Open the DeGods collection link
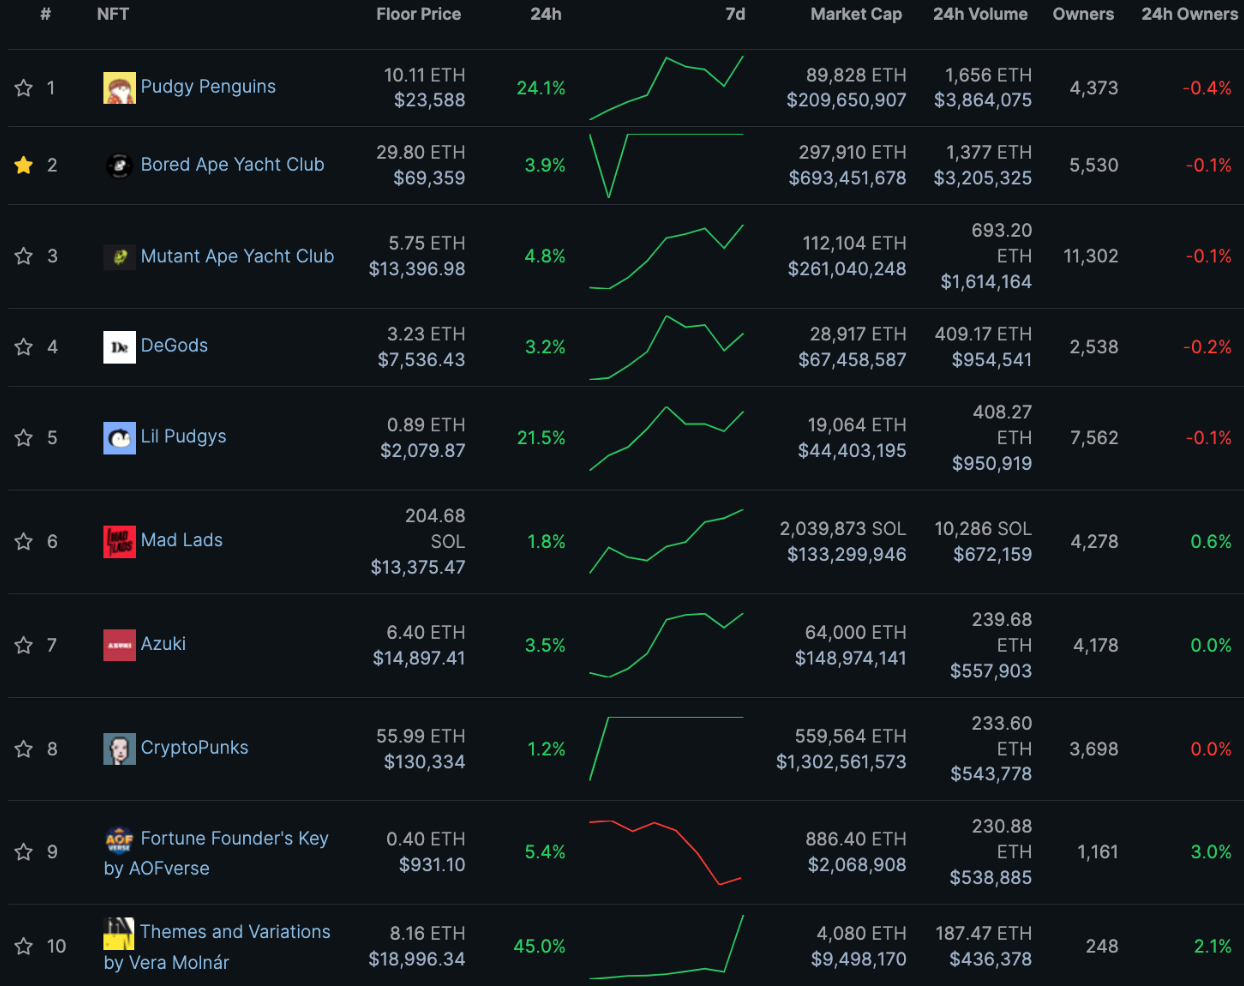Screen dimensions: 1244x986 (174, 345)
